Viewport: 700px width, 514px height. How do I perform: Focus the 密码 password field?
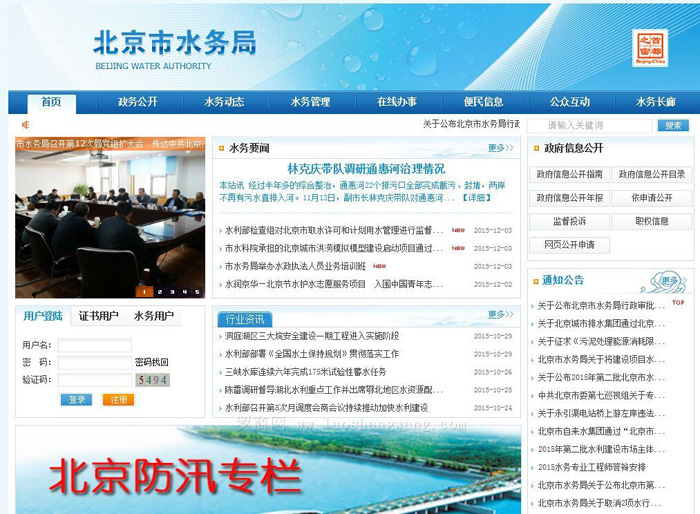coord(95,362)
